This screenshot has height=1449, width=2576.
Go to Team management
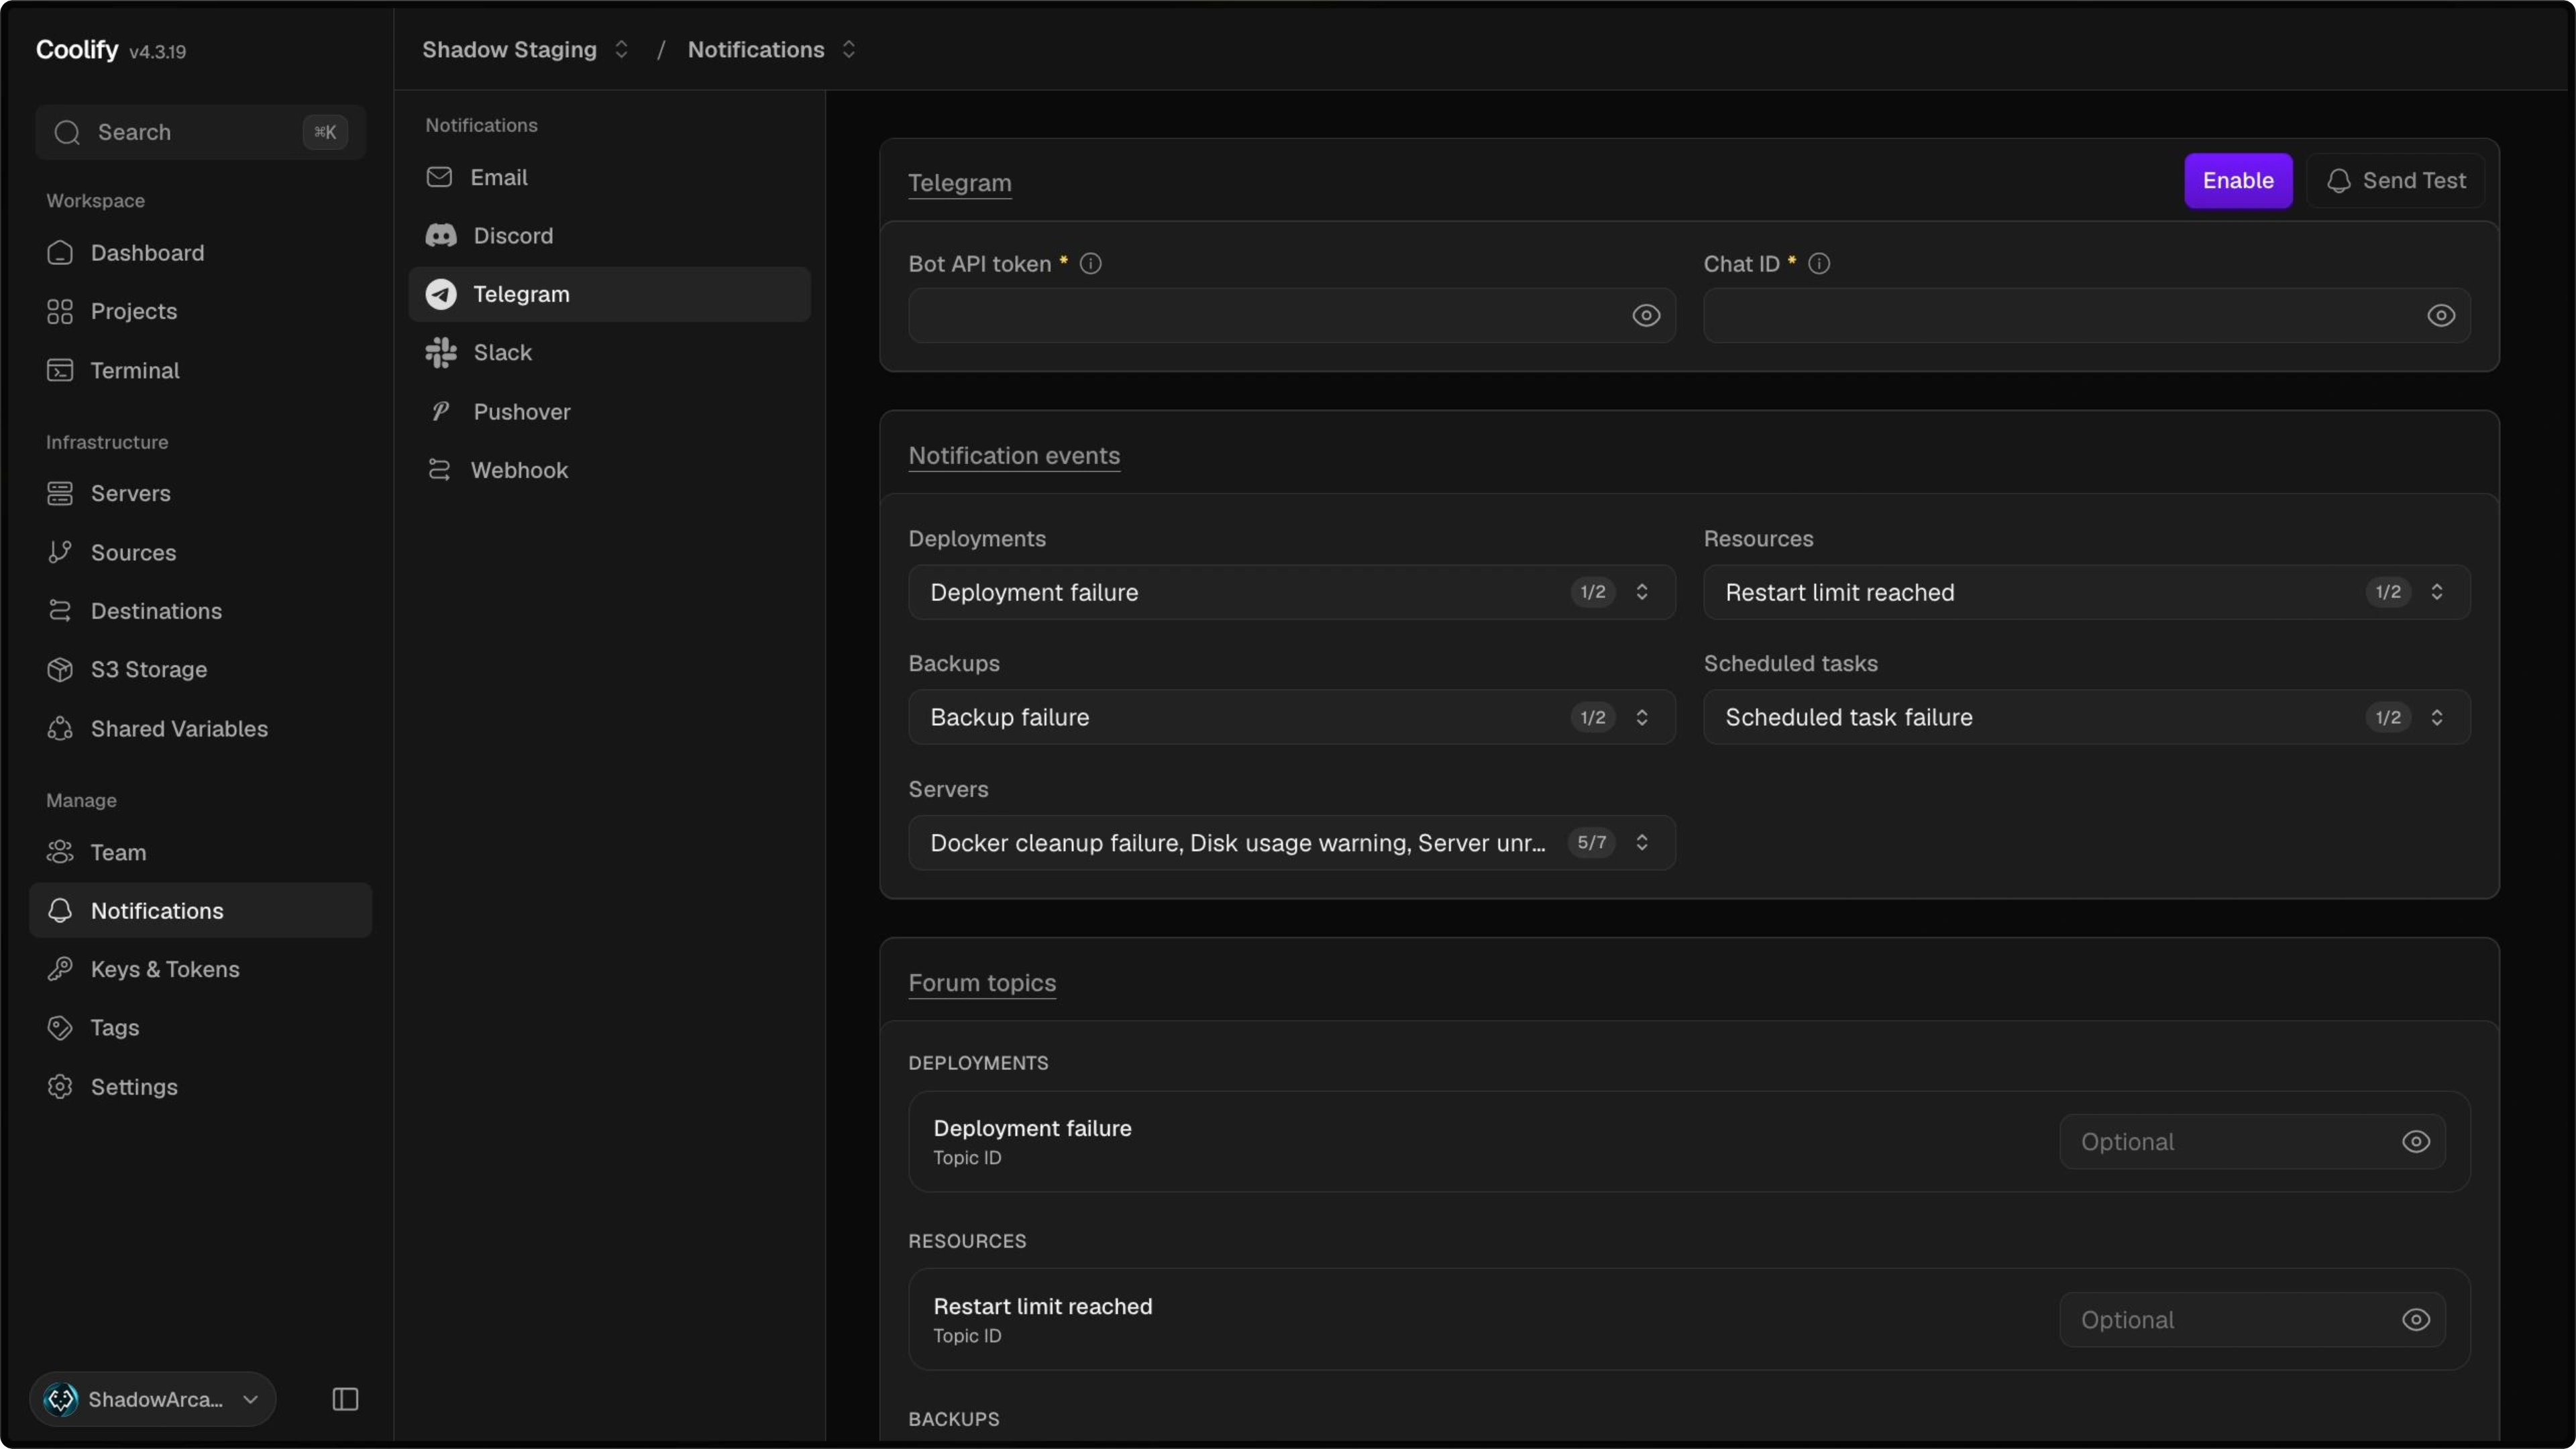click(200, 852)
